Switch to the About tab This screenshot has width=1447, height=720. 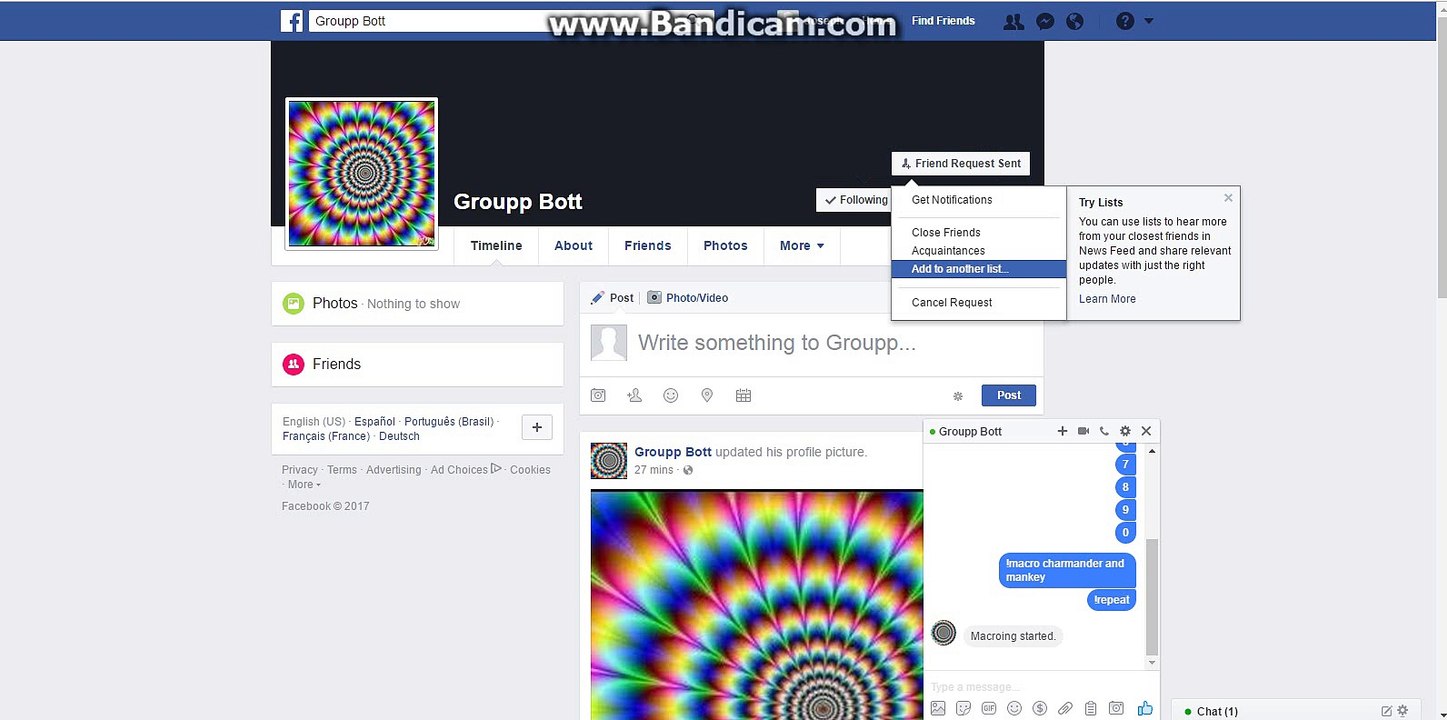point(574,246)
